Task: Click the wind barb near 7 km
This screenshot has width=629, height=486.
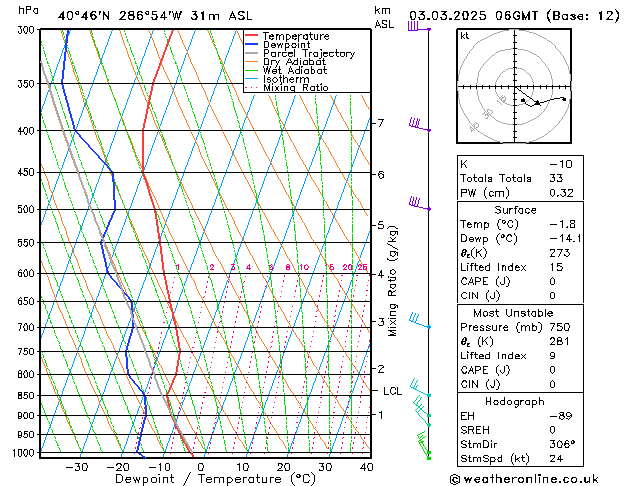Action: [418, 125]
